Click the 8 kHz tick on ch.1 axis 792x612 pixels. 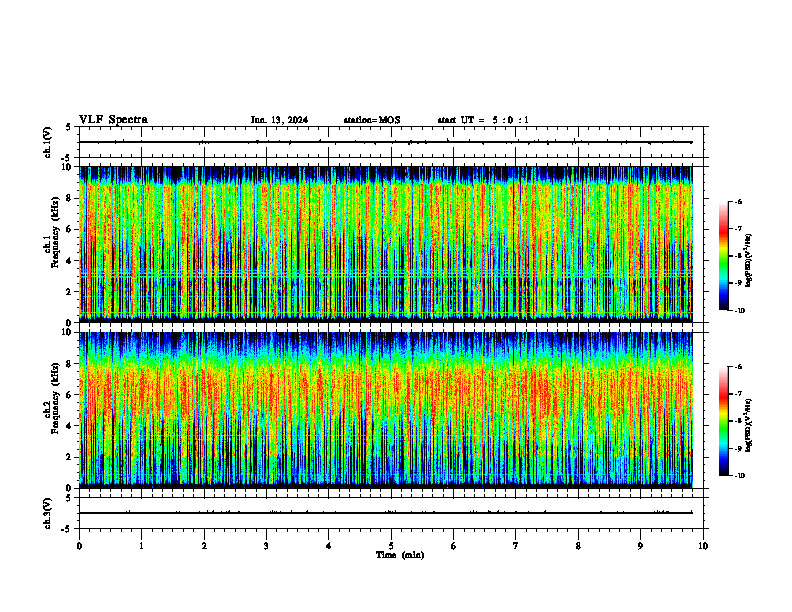coord(70,198)
